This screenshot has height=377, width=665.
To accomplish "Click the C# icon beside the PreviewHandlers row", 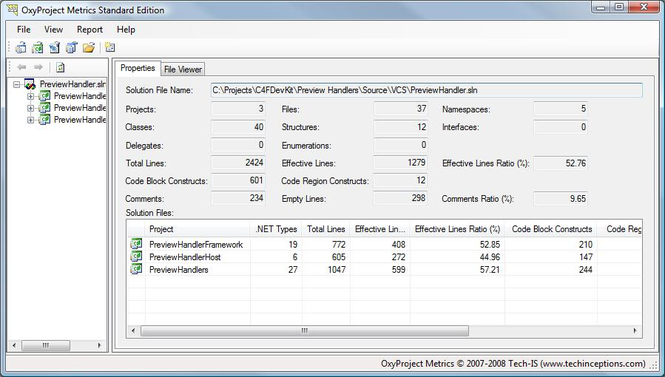I will tap(136, 269).
